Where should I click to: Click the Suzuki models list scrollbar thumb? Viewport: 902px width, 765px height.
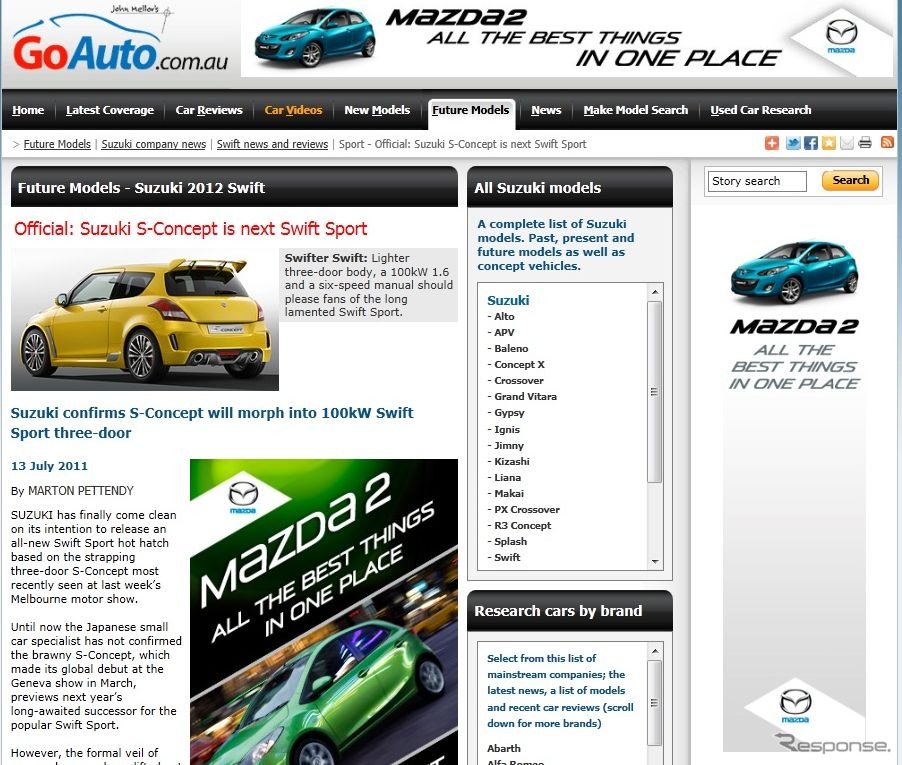point(654,392)
